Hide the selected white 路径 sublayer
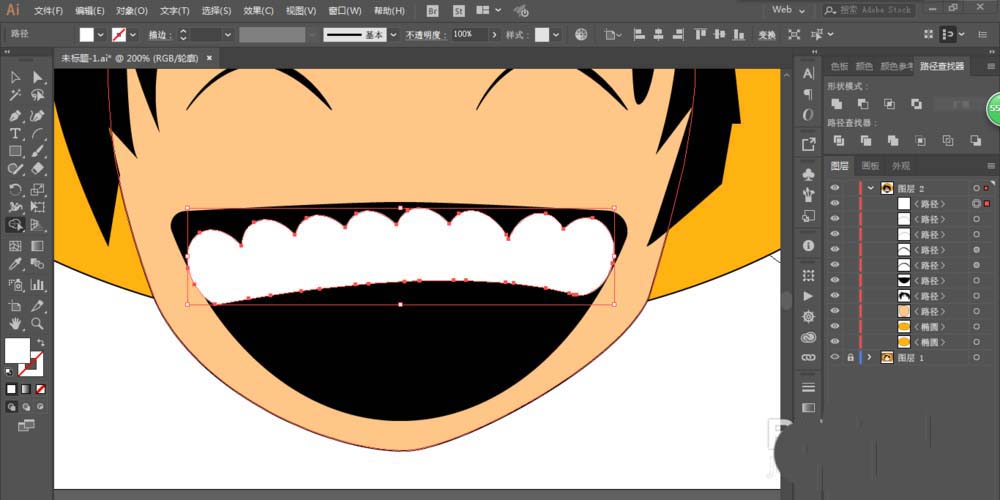The width and height of the screenshot is (1000, 500). pos(835,203)
